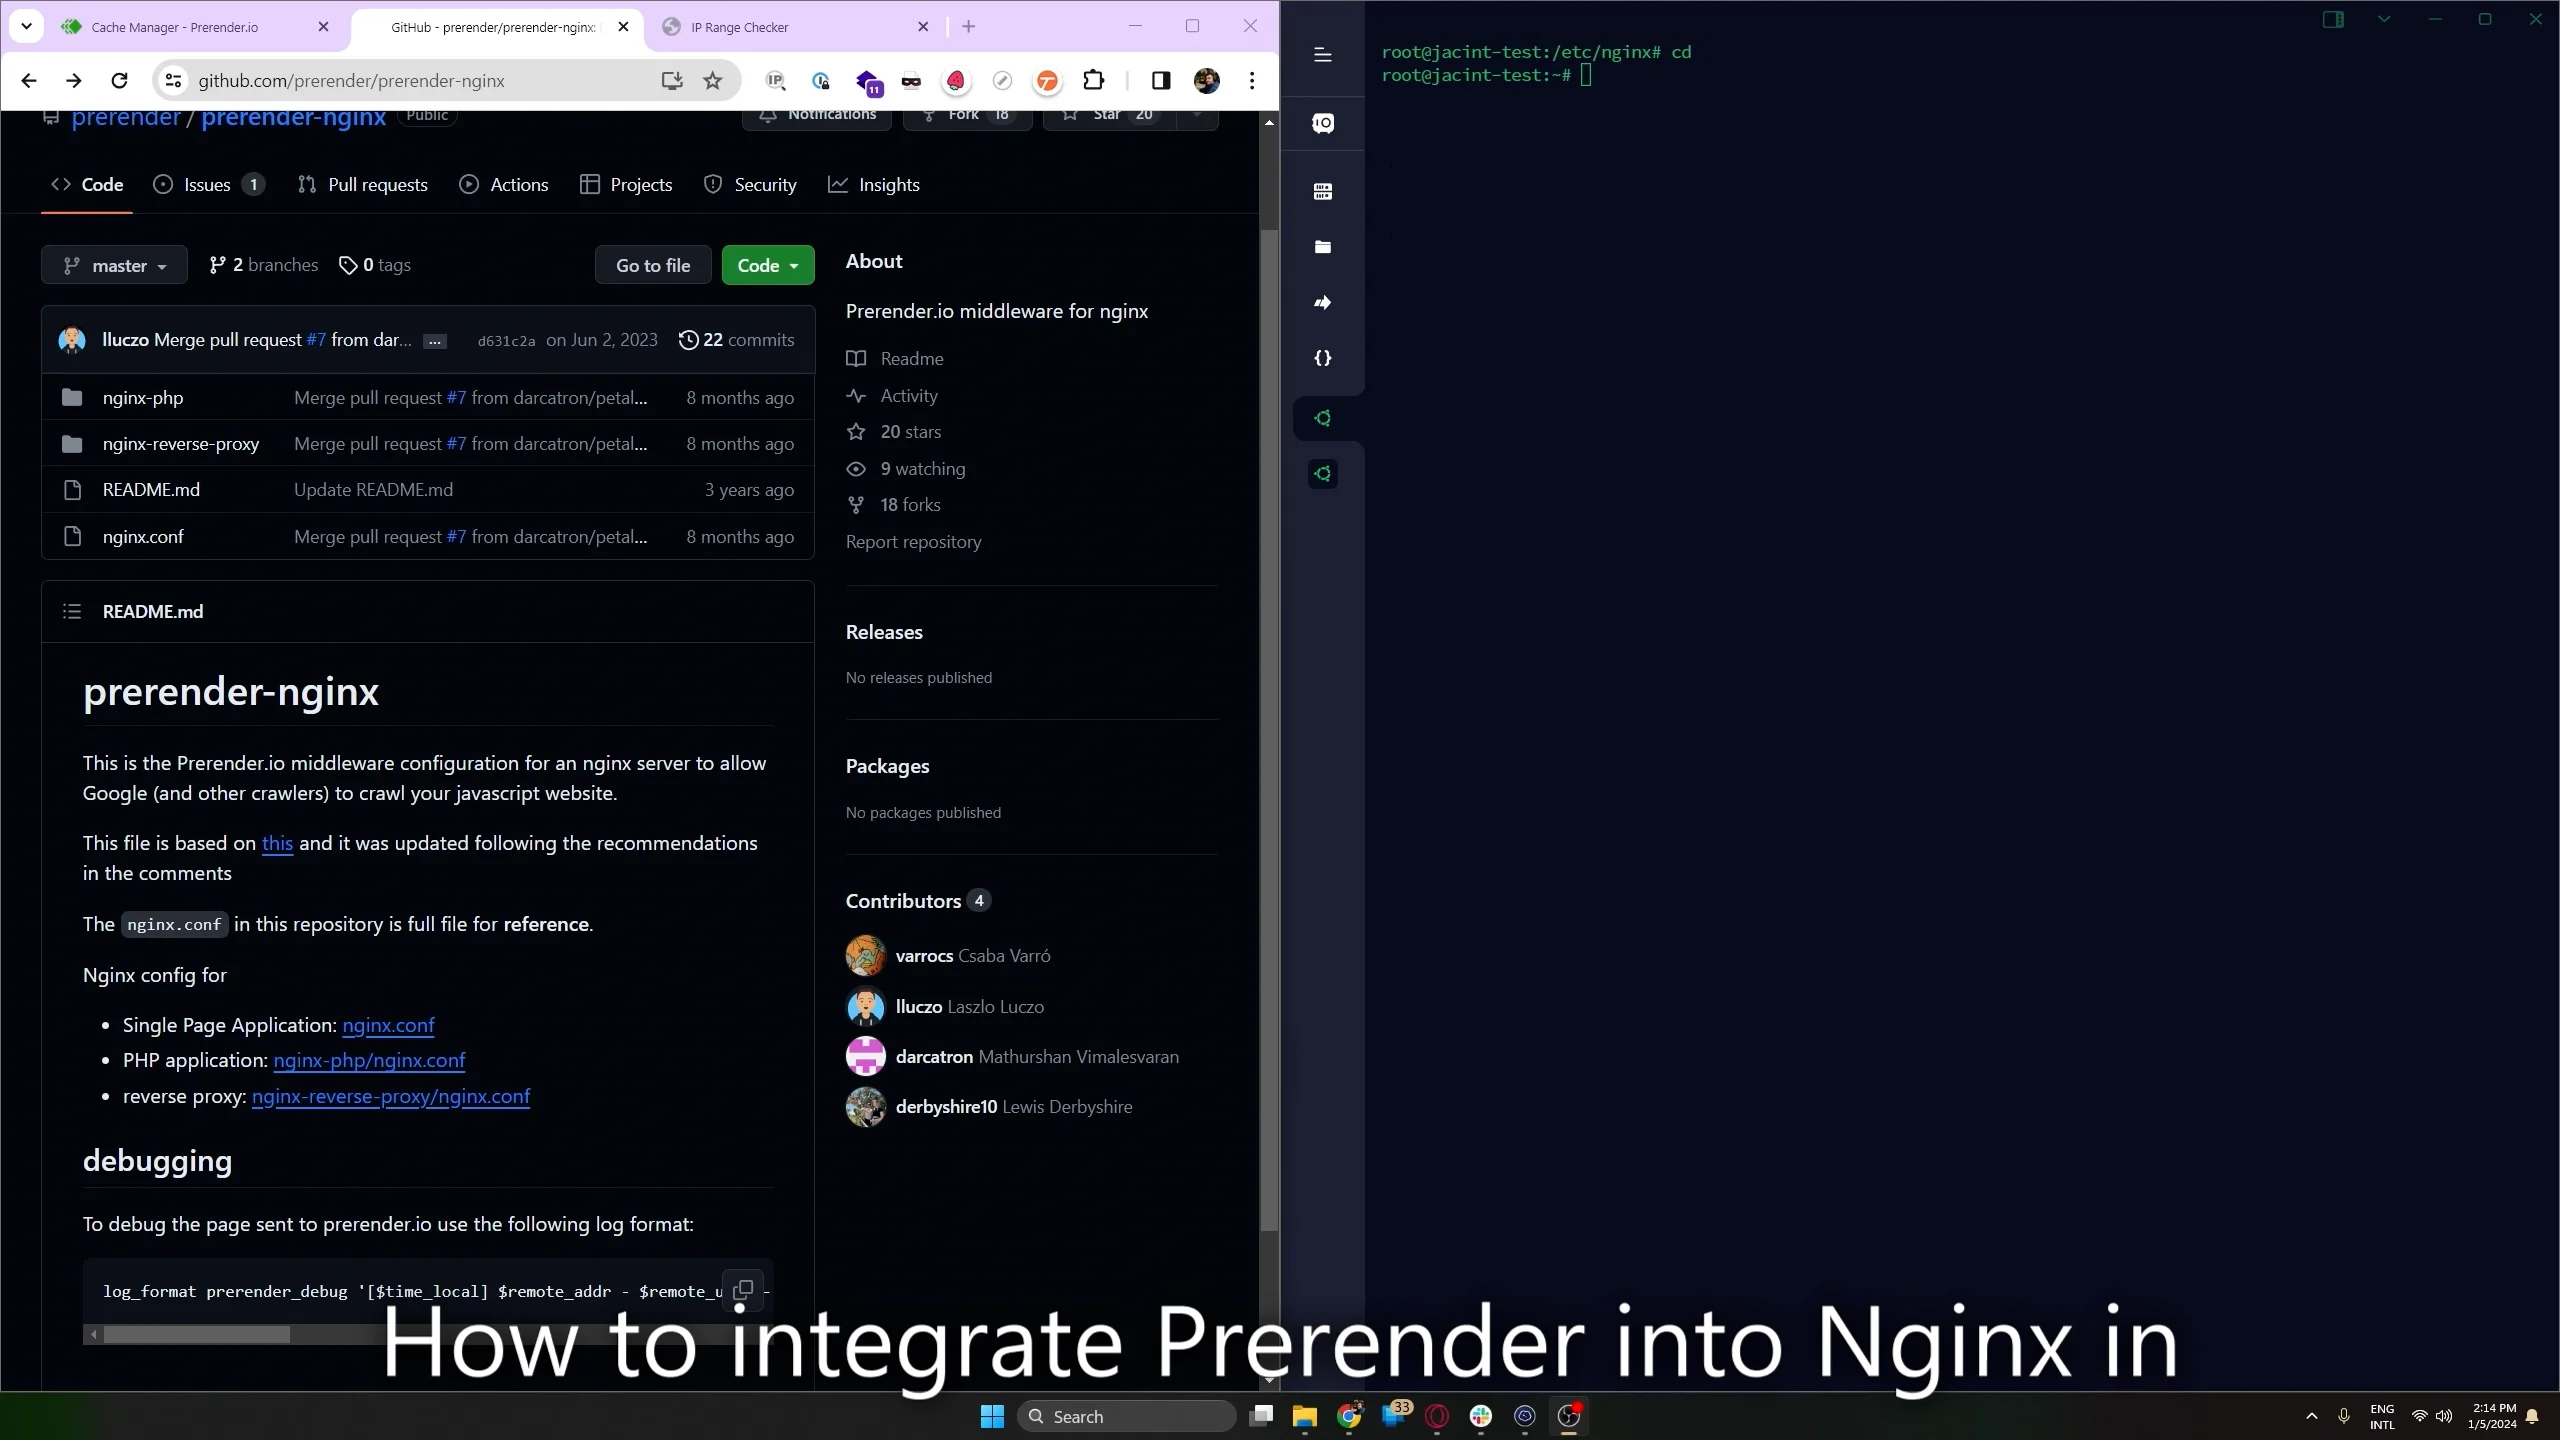This screenshot has height=1440, width=2560.
Task: Open OBS Studio from the taskbar
Action: [x=1568, y=1417]
